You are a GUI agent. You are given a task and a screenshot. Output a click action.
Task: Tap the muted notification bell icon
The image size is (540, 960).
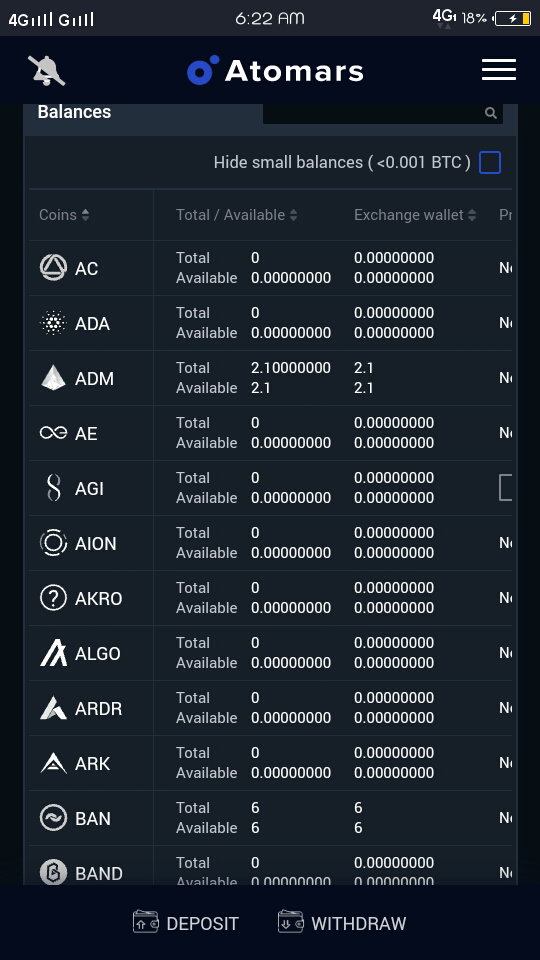47,70
